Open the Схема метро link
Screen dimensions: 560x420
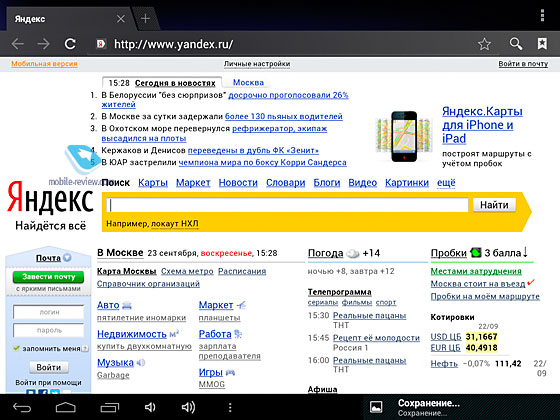click(x=187, y=271)
